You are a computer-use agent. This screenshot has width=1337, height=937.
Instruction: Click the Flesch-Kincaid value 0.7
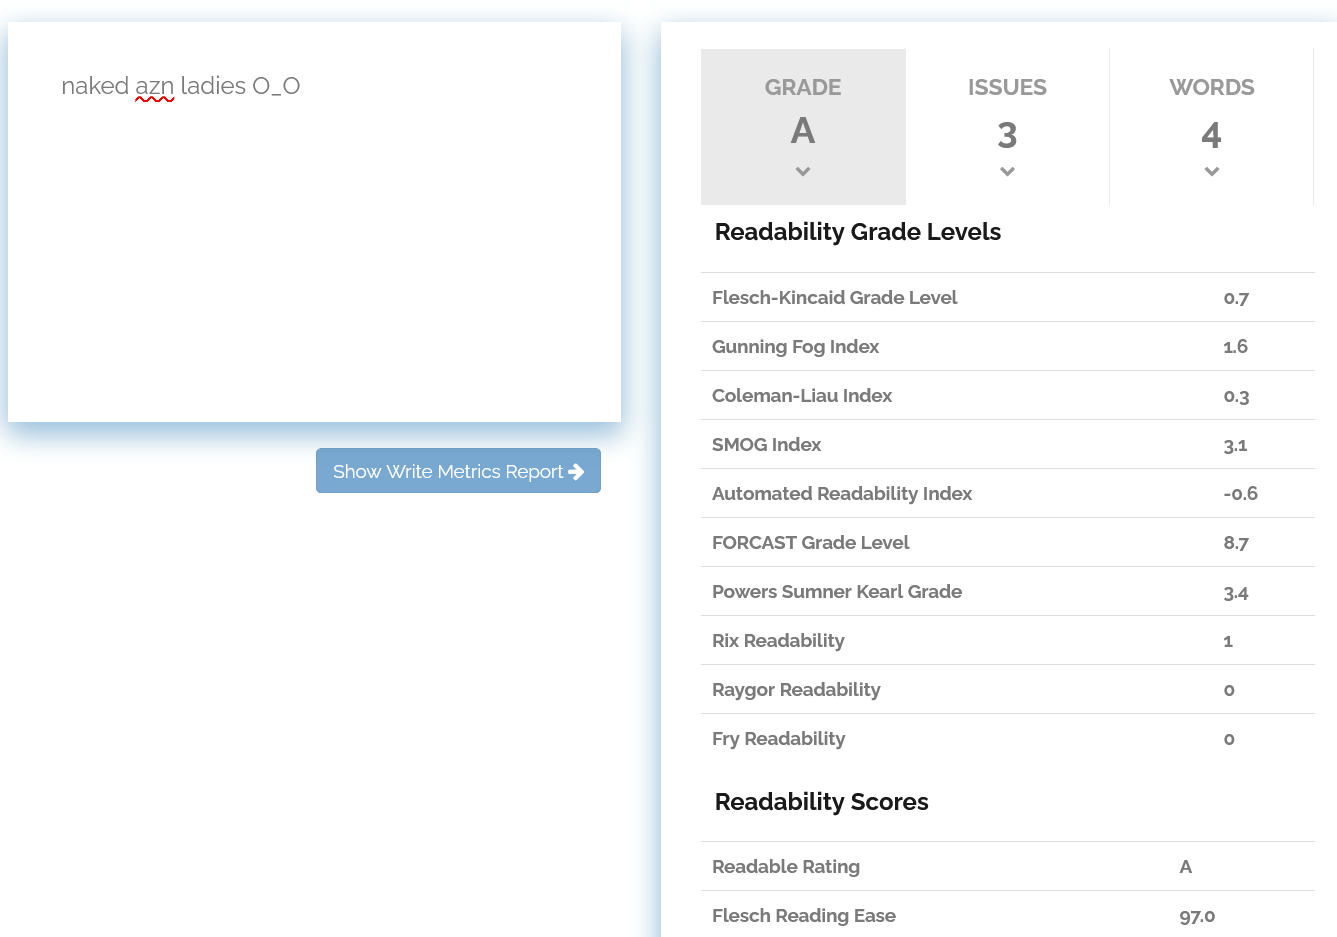[x=1236, y=298]
